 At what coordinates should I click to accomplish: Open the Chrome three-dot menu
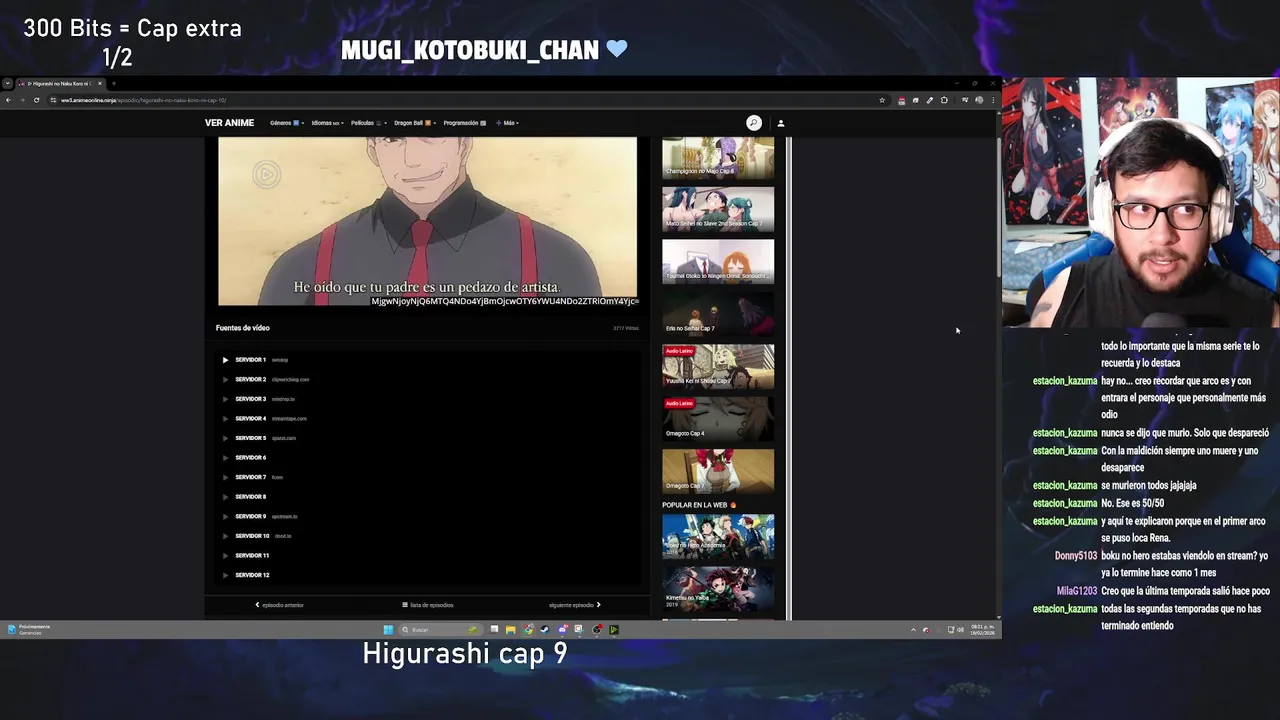pyautogui.click(x=993, y=100)
